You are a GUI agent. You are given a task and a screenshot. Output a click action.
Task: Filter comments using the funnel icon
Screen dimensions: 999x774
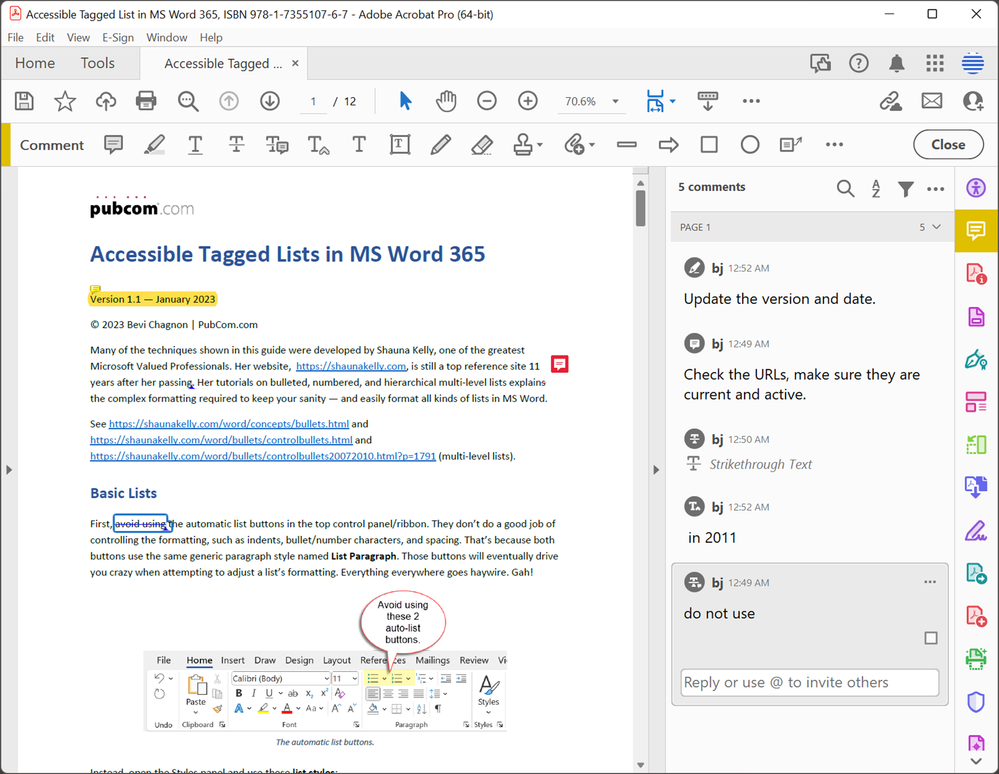905,188
